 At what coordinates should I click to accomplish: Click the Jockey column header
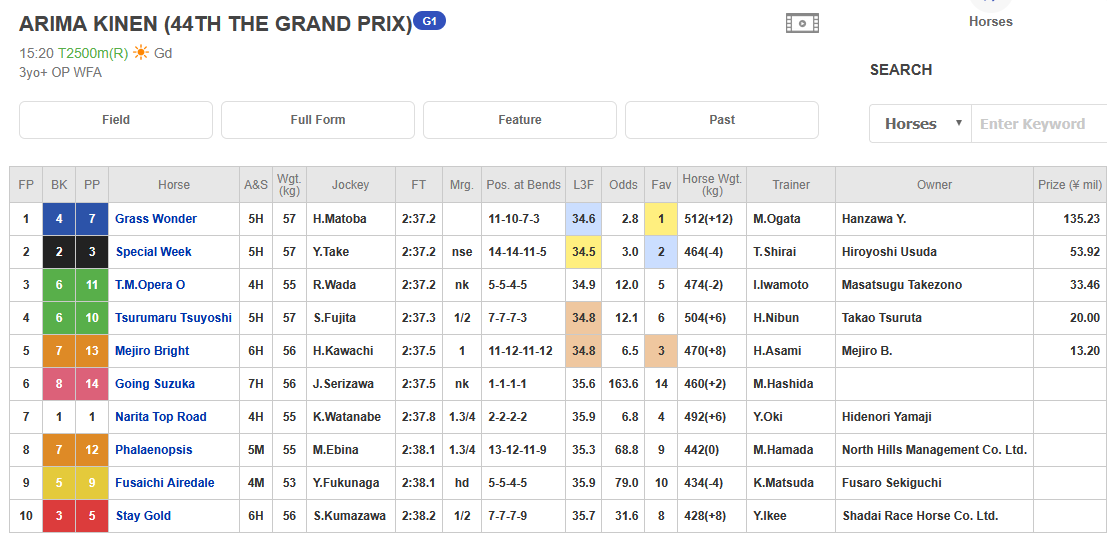350,185
